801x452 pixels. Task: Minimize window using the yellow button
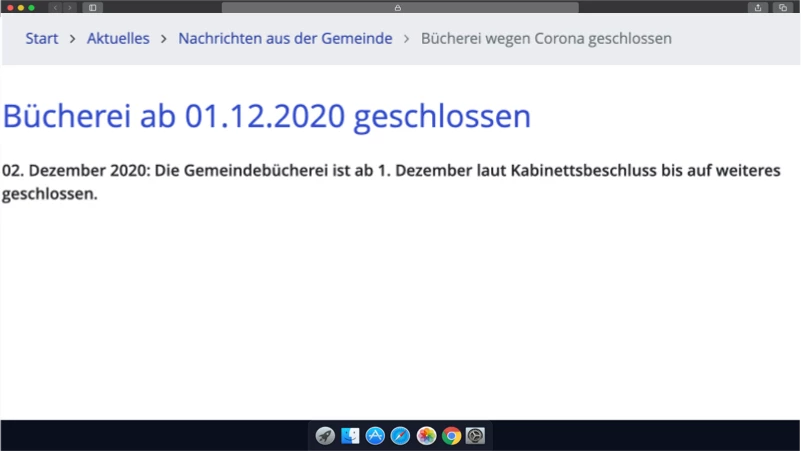21,8
